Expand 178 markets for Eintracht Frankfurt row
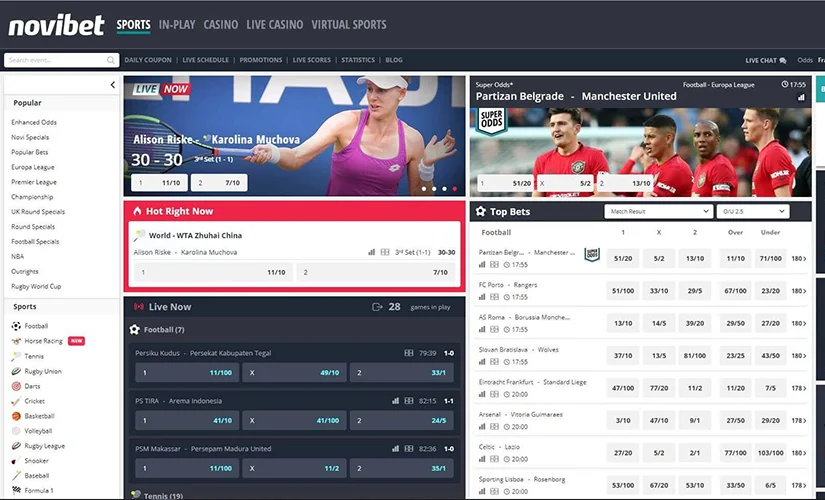The image size is (825, 500). click(799, 388)
